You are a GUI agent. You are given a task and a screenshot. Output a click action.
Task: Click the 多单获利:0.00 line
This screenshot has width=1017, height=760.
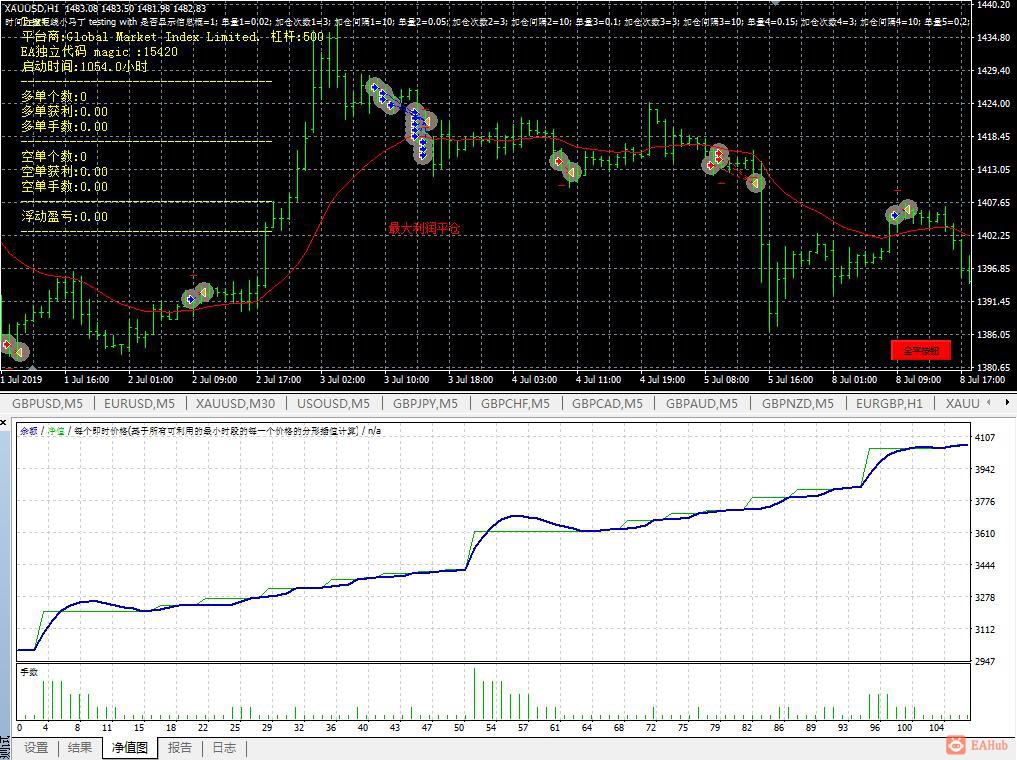tap(64, 112)
